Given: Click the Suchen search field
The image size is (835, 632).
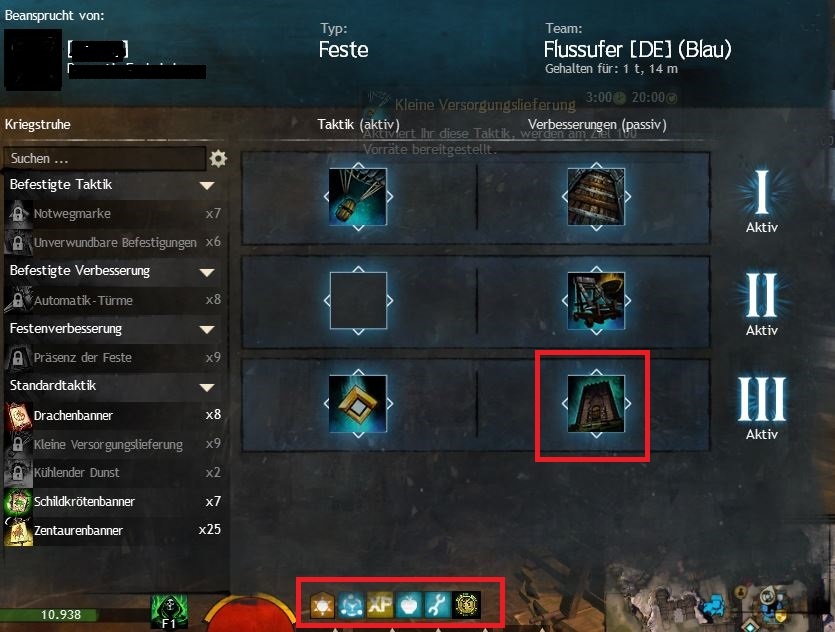Looking at the screenshot, I should 105,159.
